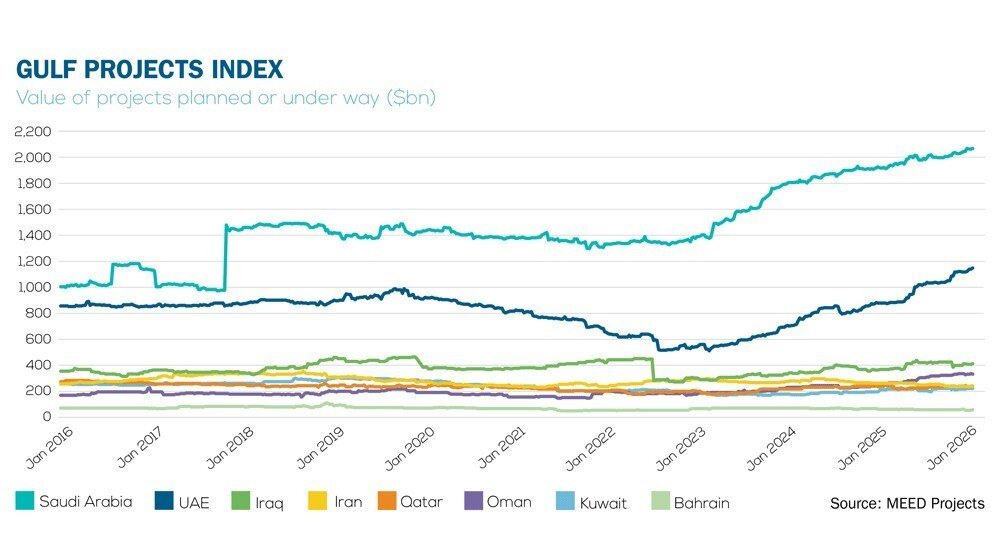The image size is (996, 557).
Task: Click the Source: MEED Projects text
Action: tap(907, 503)
